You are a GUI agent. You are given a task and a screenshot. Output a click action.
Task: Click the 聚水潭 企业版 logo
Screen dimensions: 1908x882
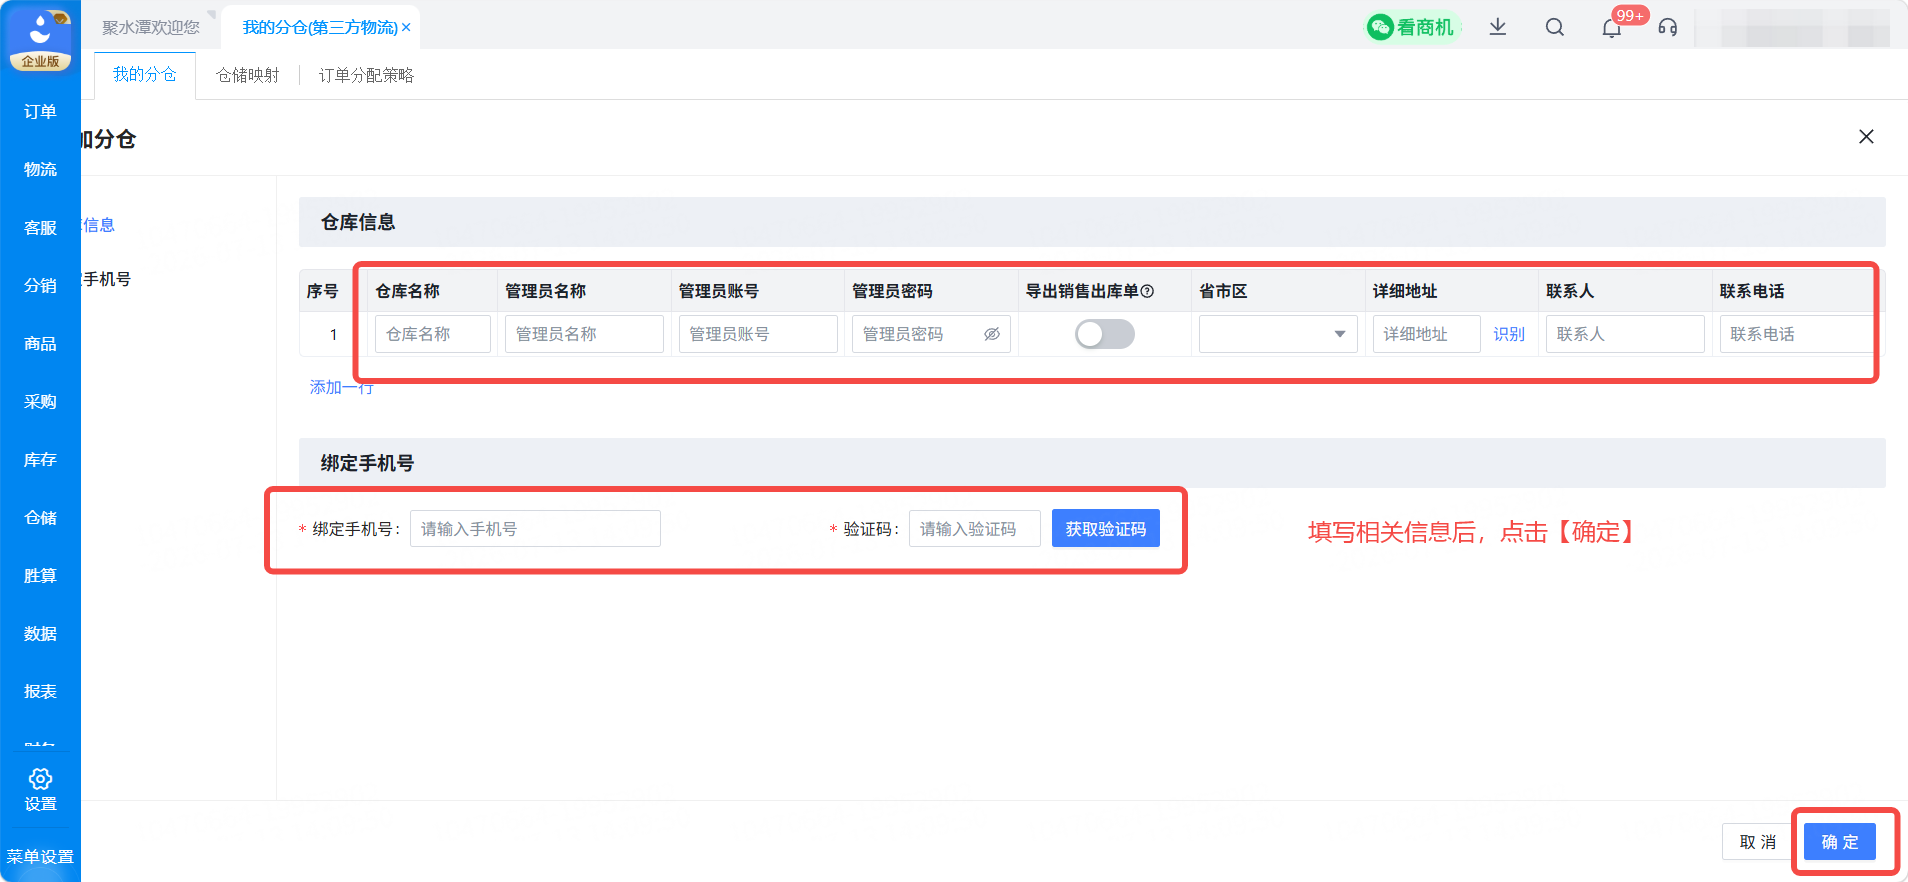point(40,40)
